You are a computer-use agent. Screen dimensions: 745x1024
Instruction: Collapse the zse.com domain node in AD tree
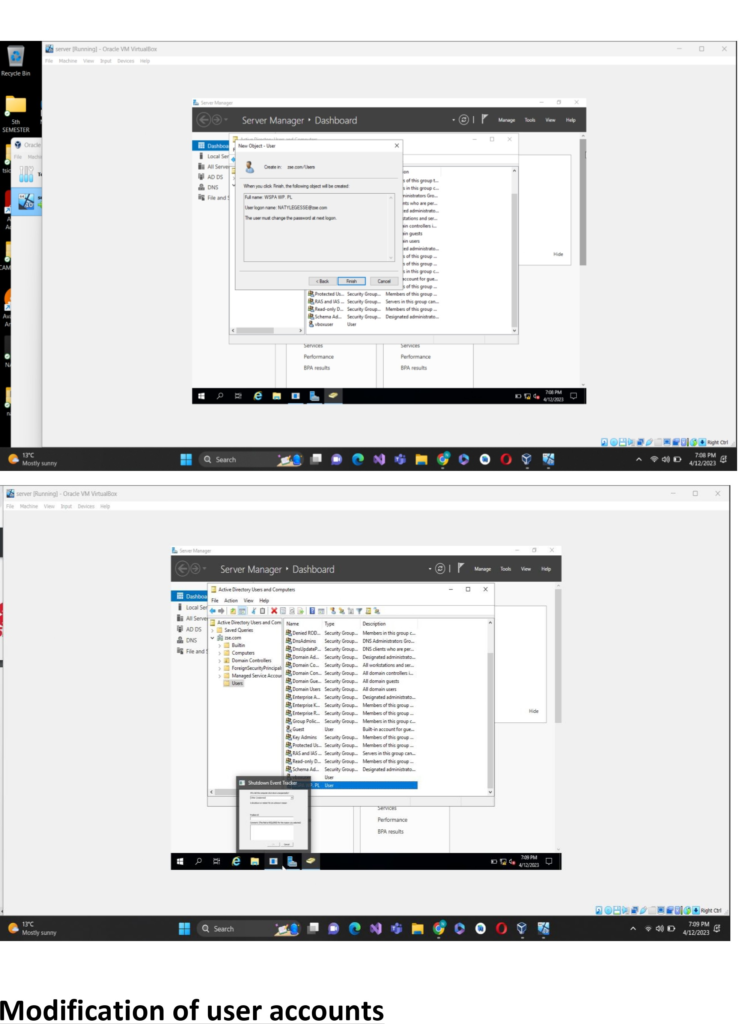212,638
